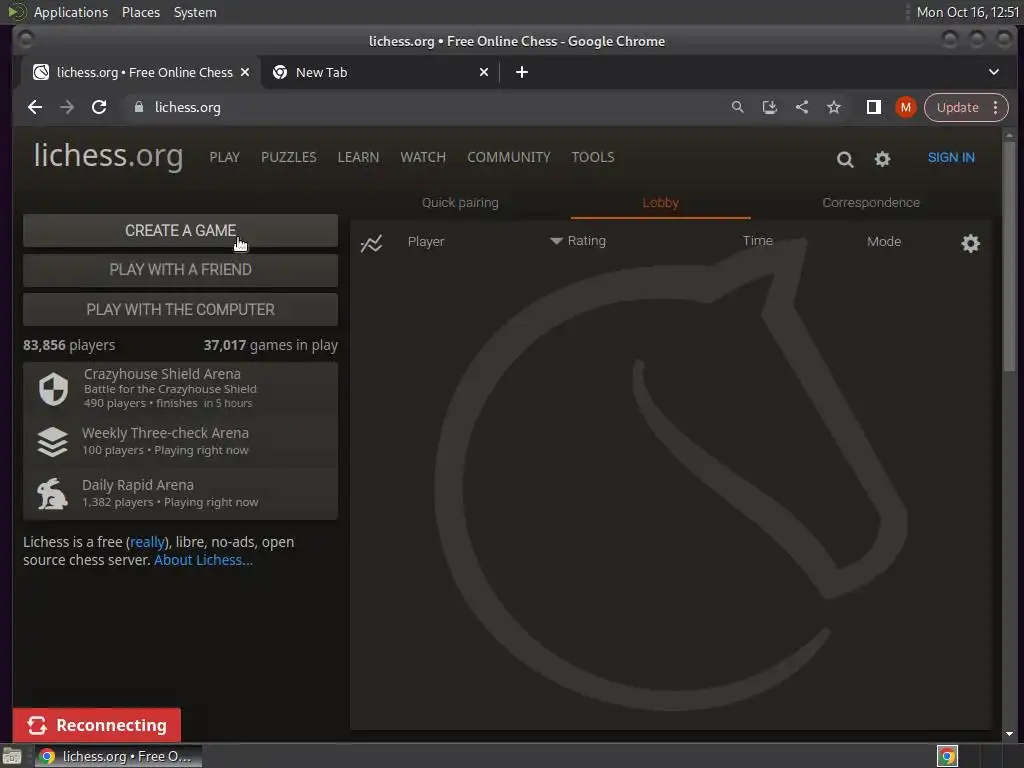This screenshot has height=768, width=1024.
Task: Click PLAY WITH A FRIEND button
Action: 180,270
